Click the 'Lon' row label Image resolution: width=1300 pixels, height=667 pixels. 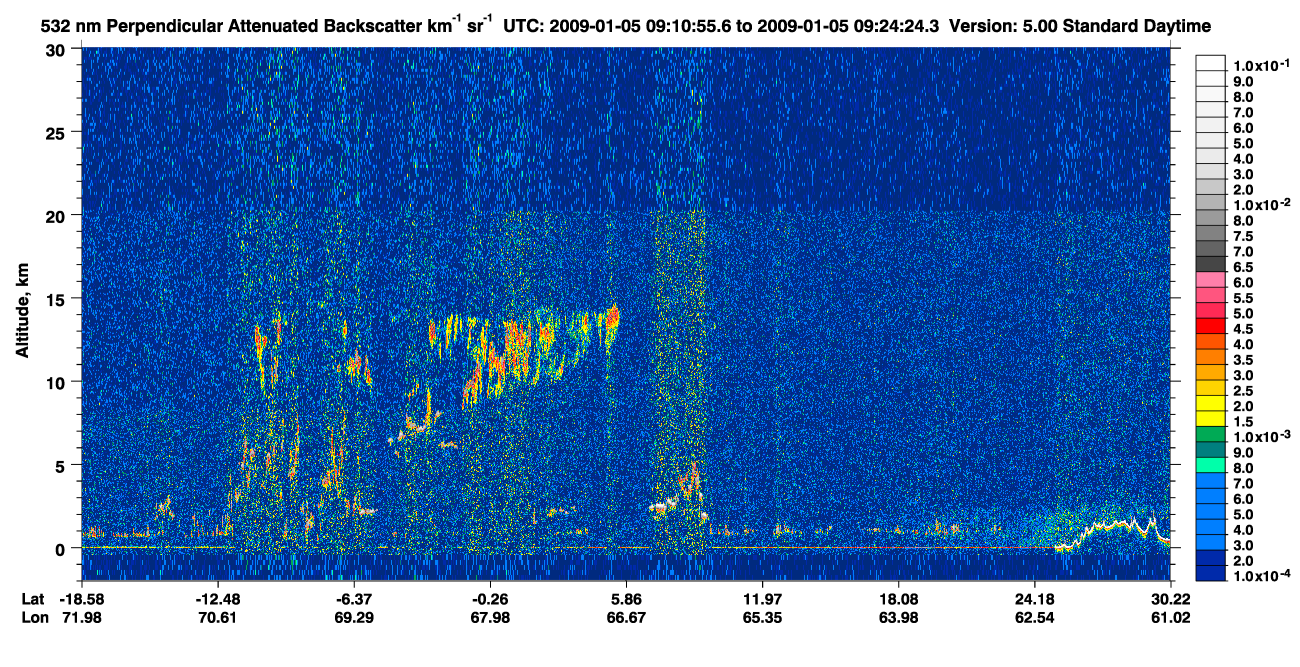pyautogui.click(x=34, y=618)
